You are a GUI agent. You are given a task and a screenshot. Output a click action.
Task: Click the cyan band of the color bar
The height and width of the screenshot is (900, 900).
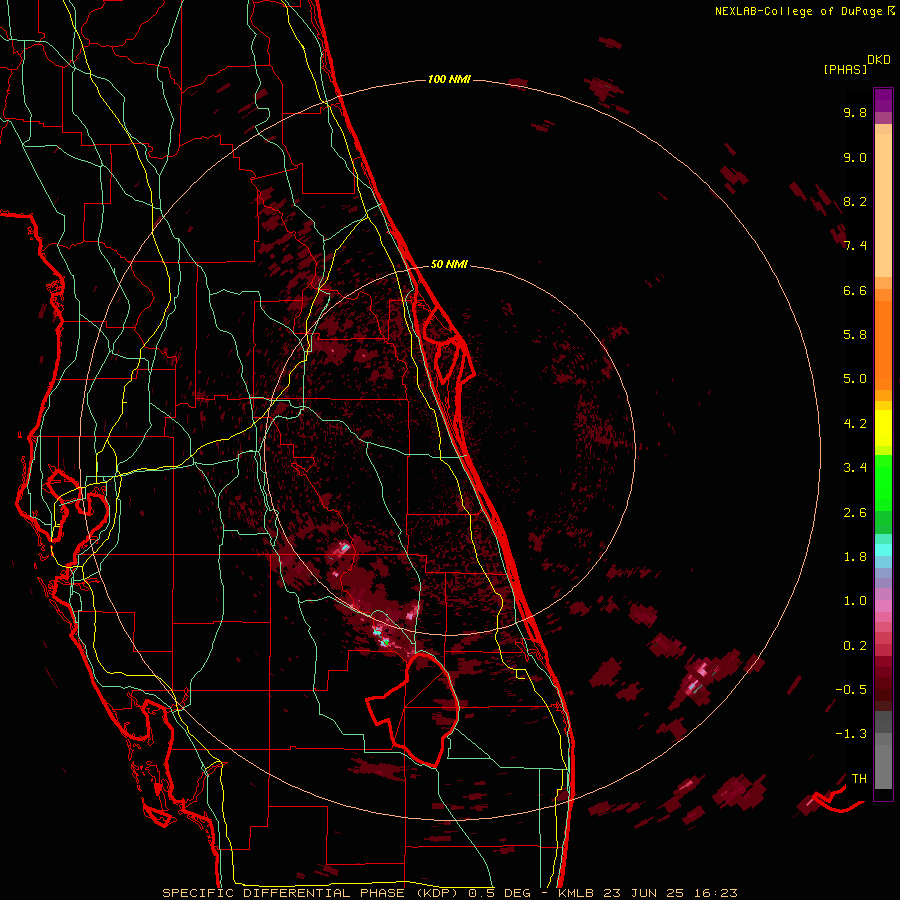coord(883,550)
